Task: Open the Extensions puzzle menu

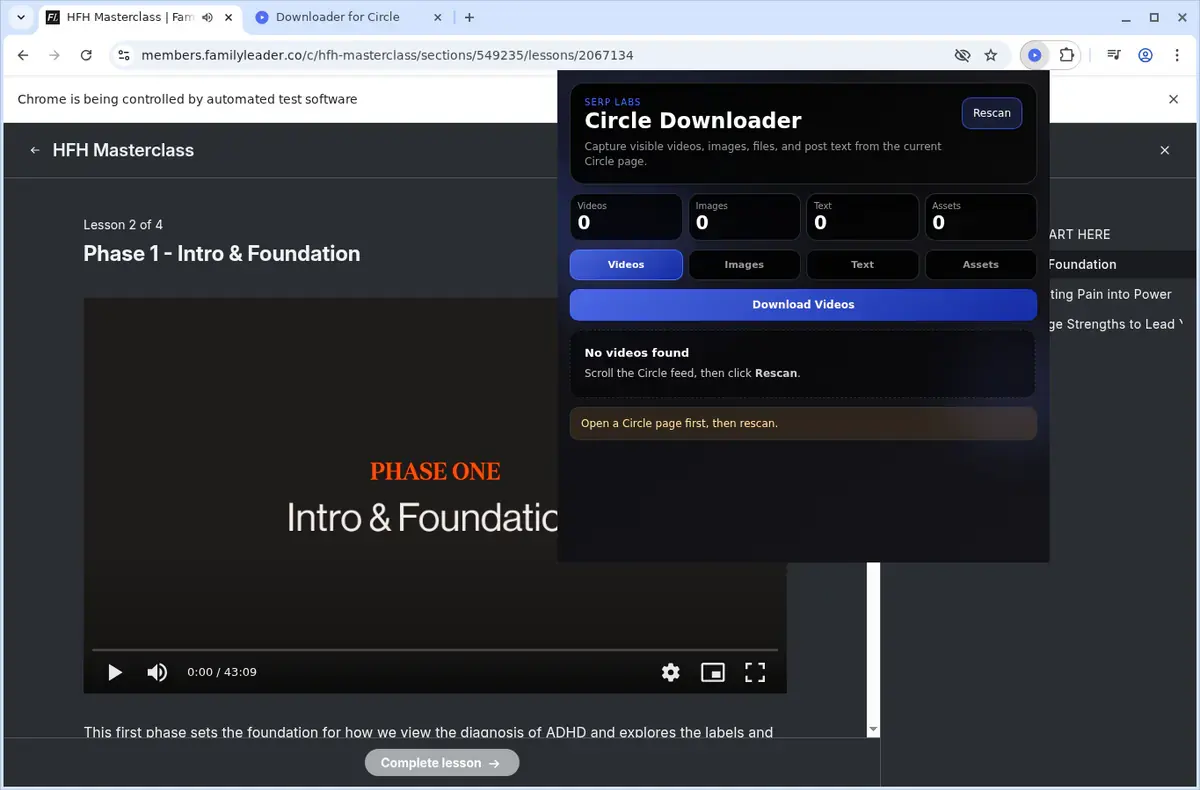Action: tap(1067, 56)
